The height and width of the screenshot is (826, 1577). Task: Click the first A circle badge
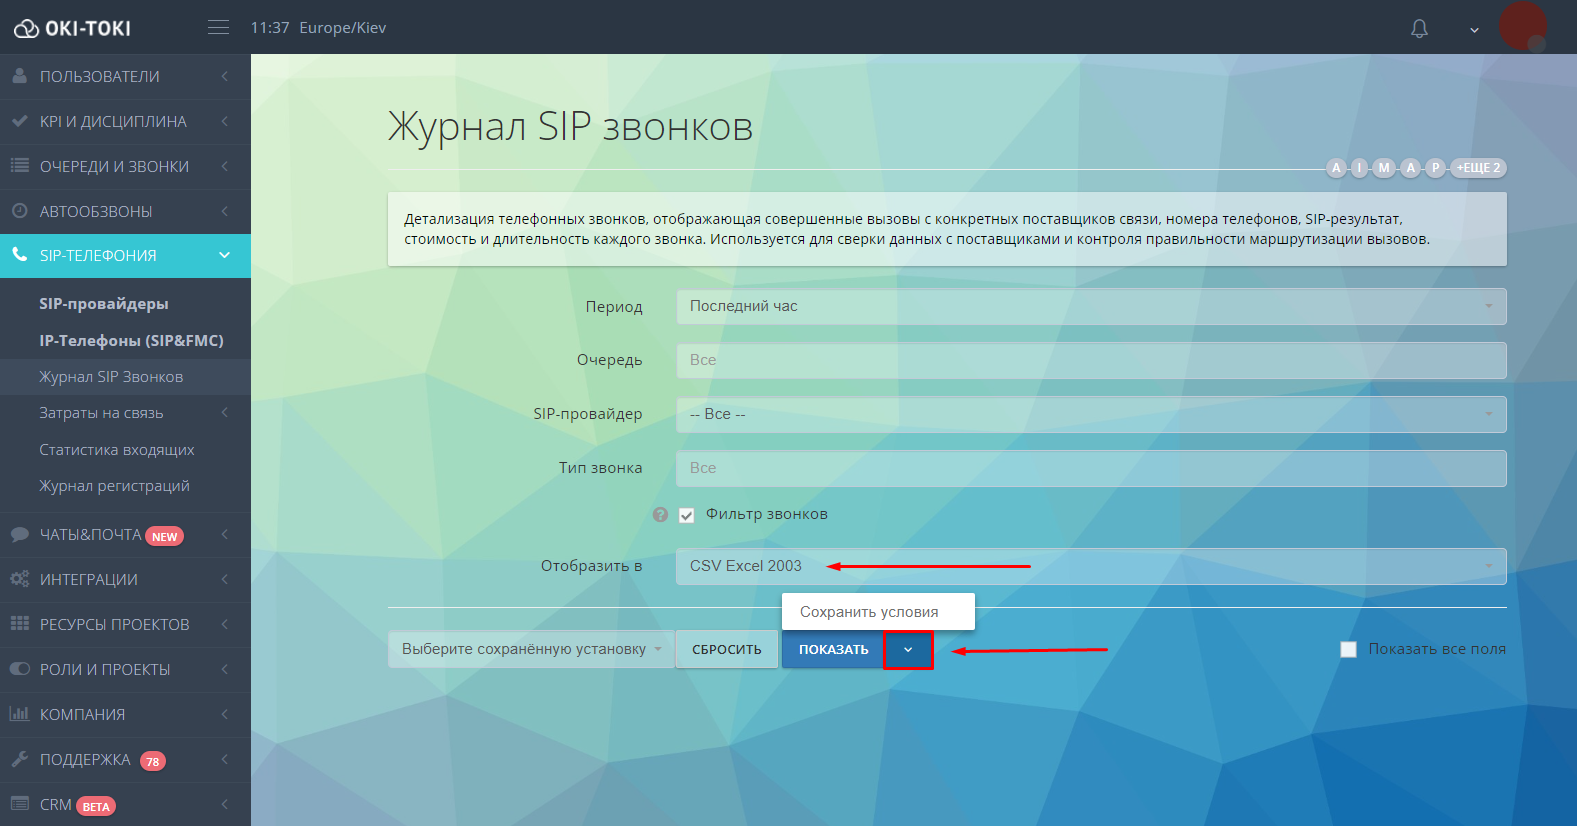click(x=1336, y=168)
